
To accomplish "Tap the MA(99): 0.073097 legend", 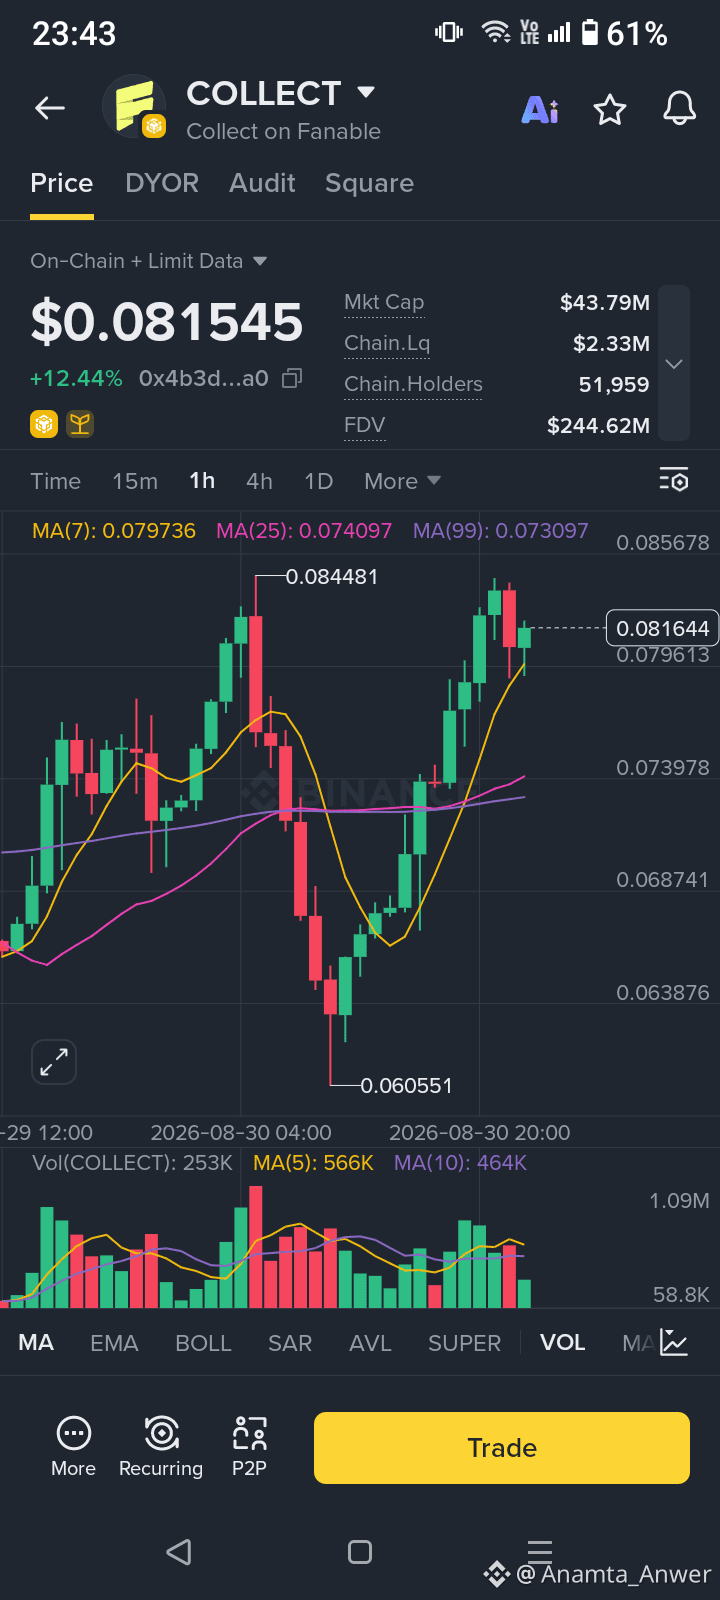I will click(x=501, y=531).
